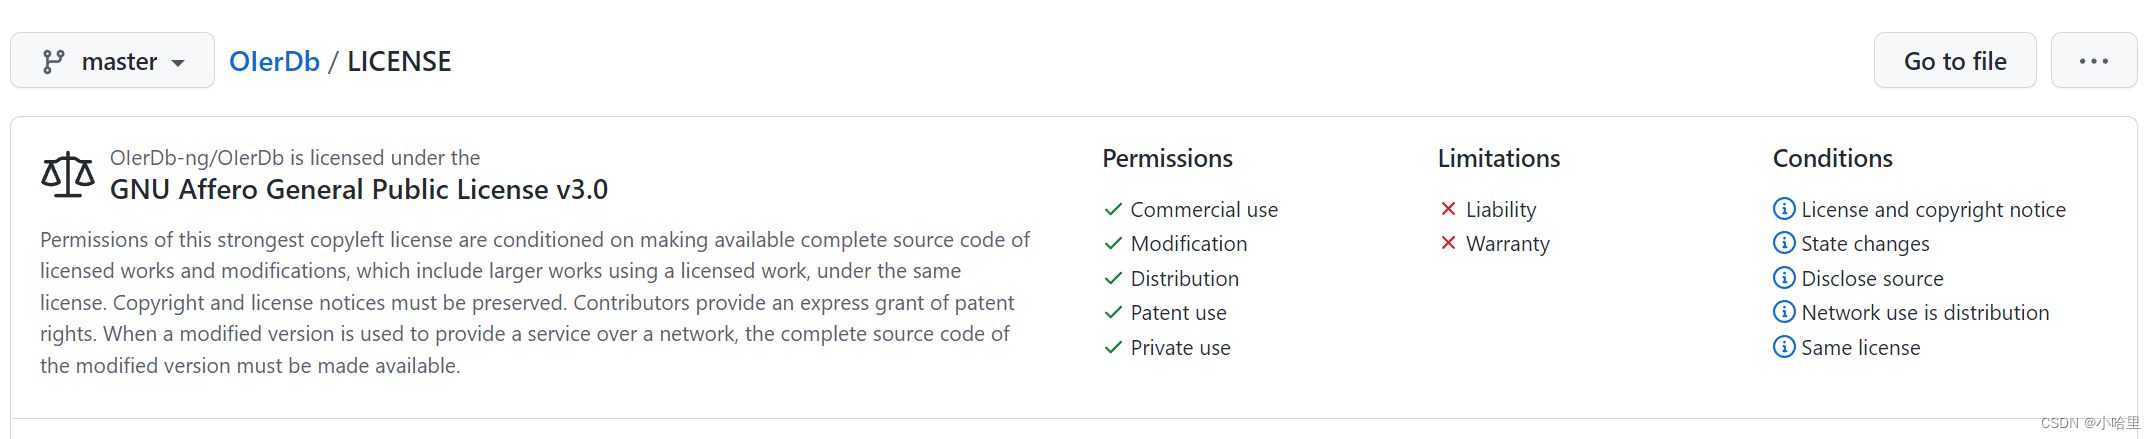
Task: Click the Private use permission item
Action: 1180,347
